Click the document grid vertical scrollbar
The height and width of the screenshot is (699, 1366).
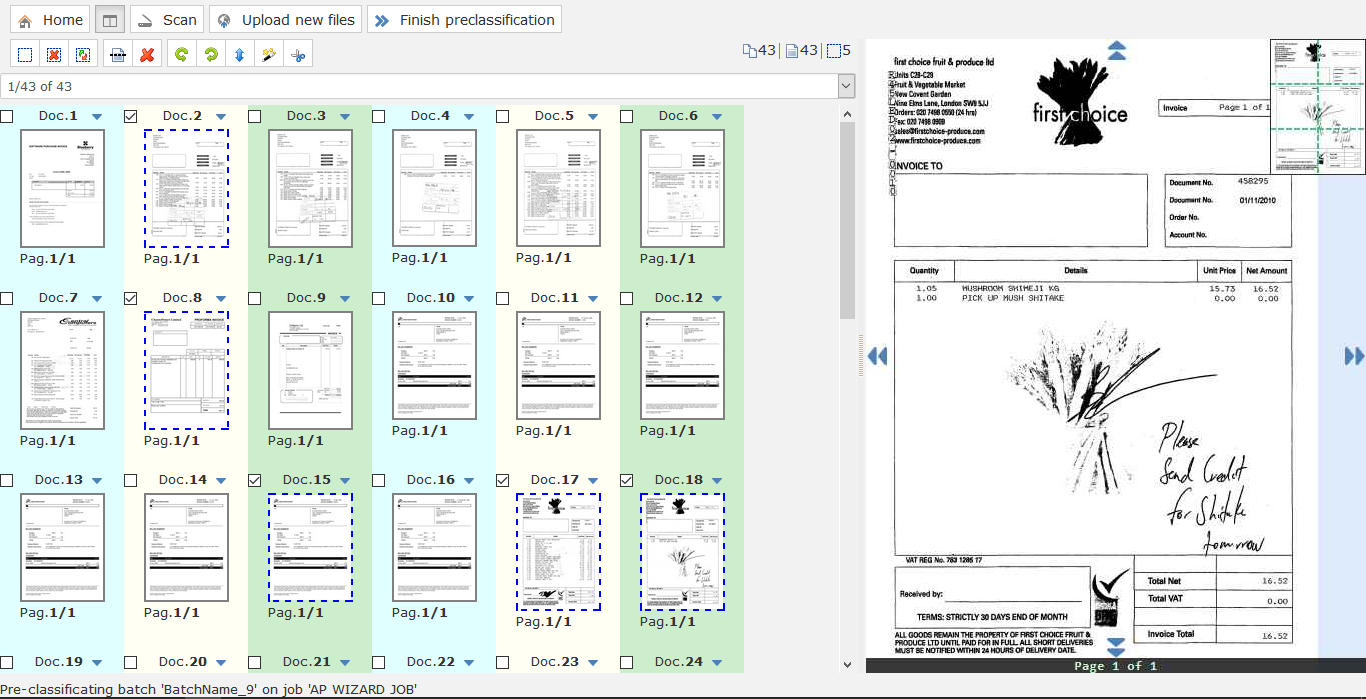pos(847,220)
